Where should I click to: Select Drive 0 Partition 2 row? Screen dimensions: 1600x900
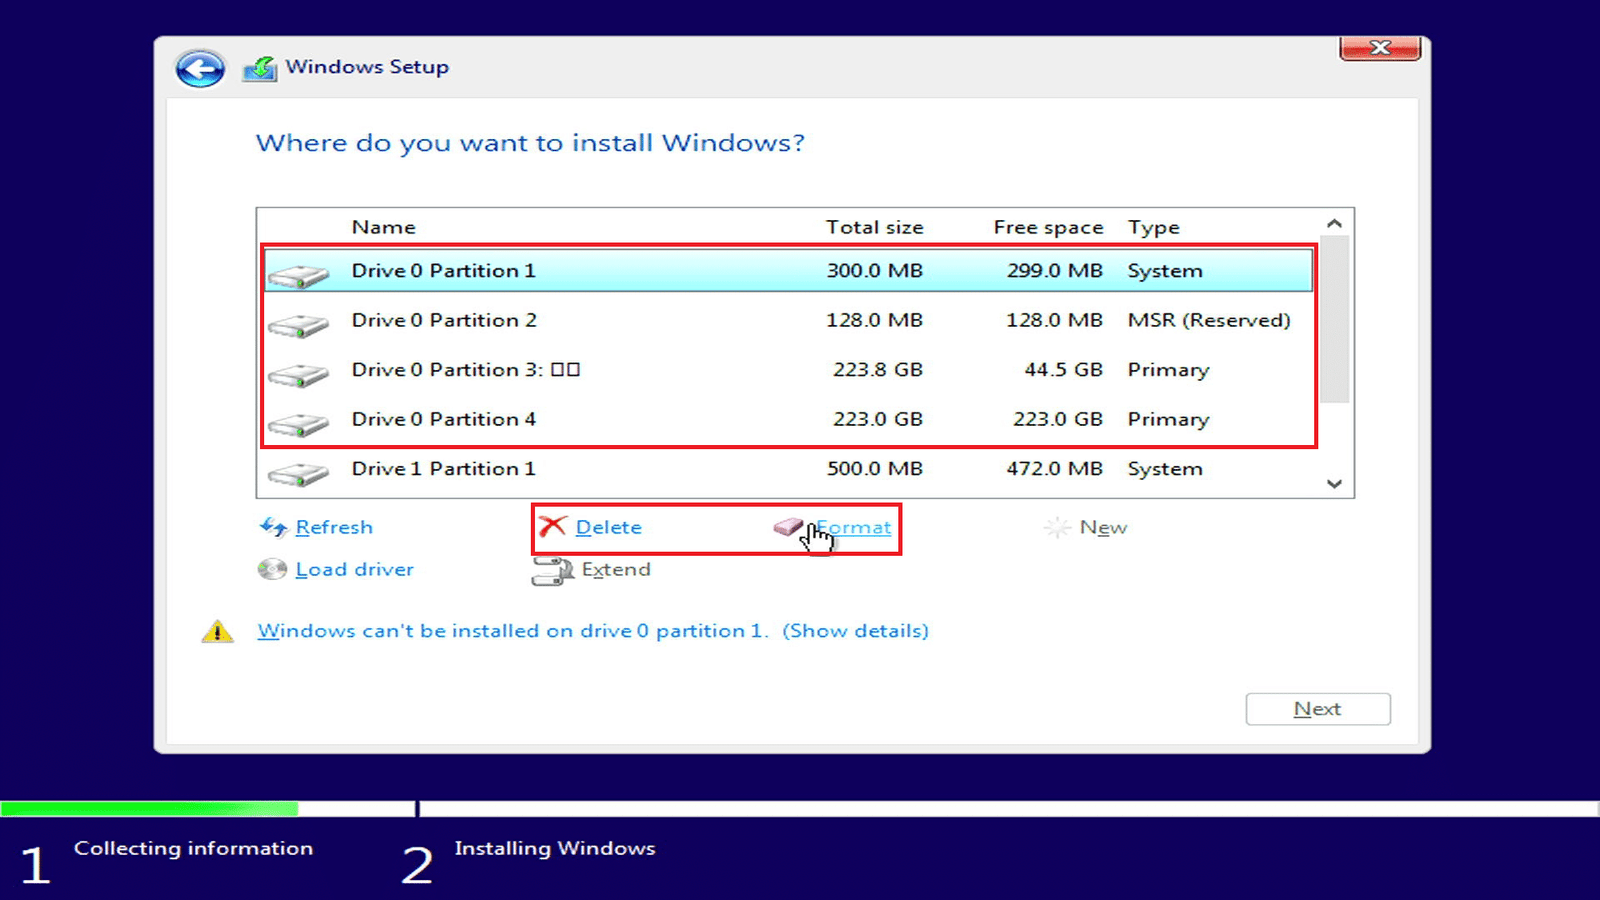tap(788, 320)
